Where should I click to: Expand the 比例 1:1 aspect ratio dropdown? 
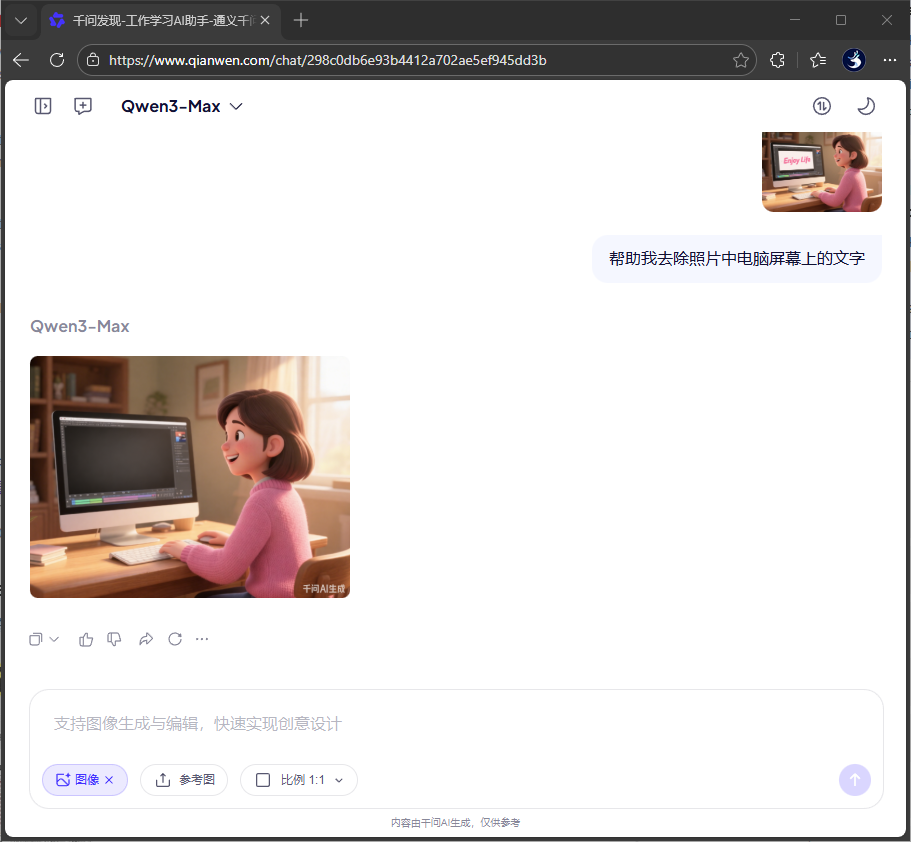(x=337, y=780)
